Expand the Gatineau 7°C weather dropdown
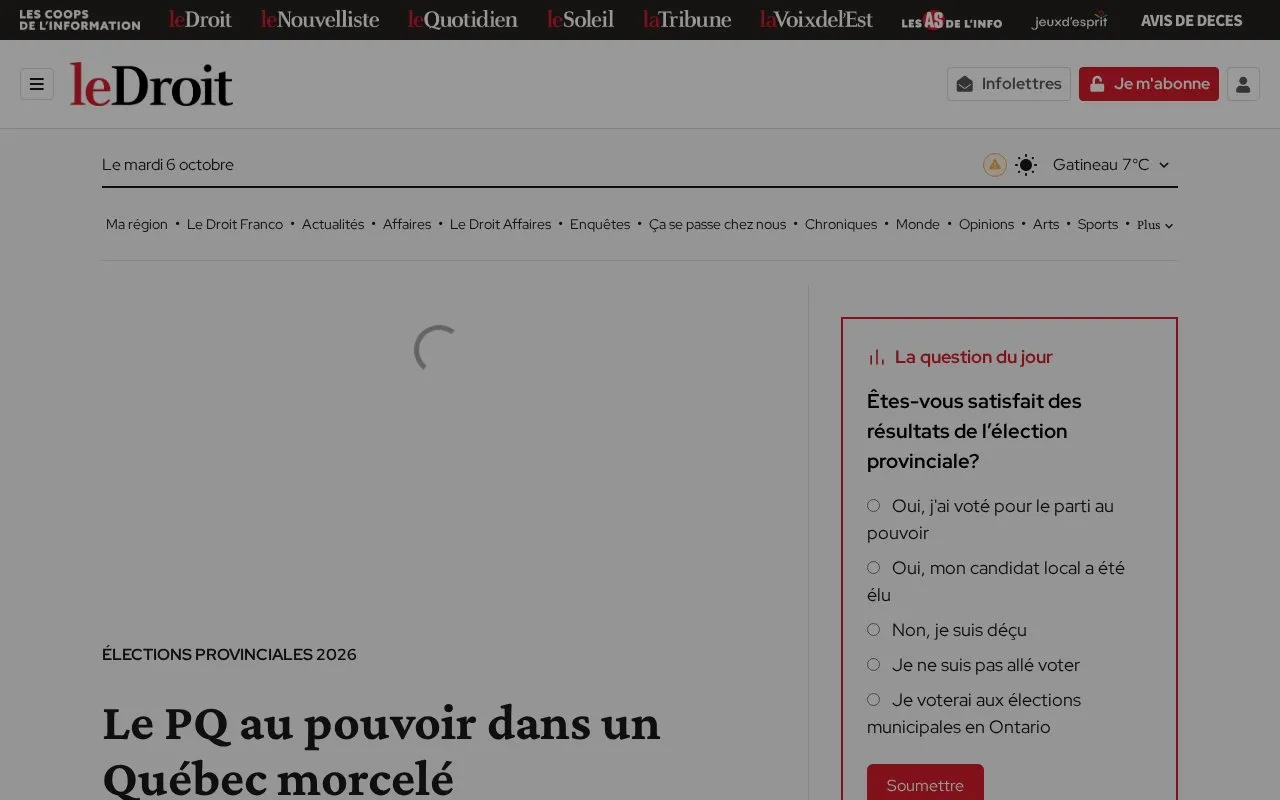Screen dimensions: 1280x800 [x=1111, y=165]
